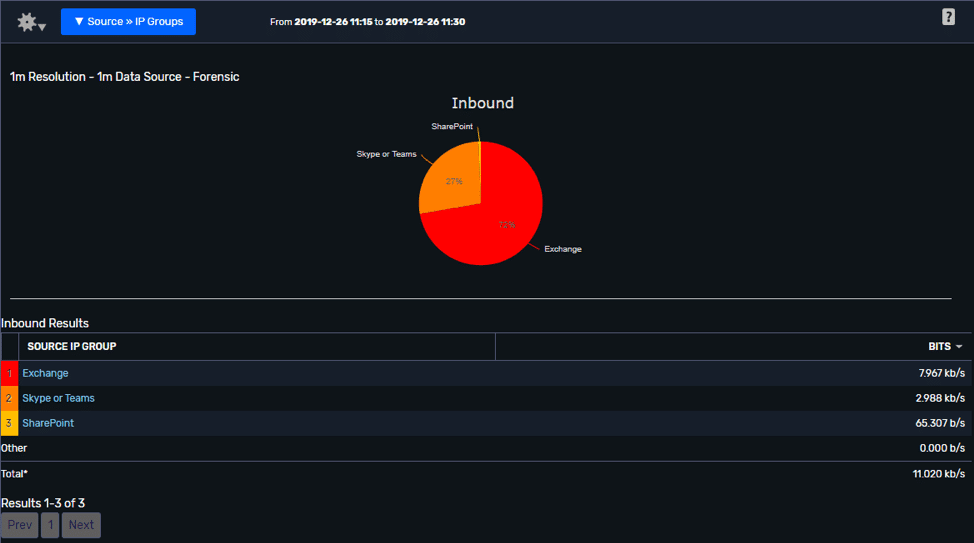Click the 65.307 b/s value
Image resolution: width=974 pixels, height=543 pixels.
click(x=940, y=423)
